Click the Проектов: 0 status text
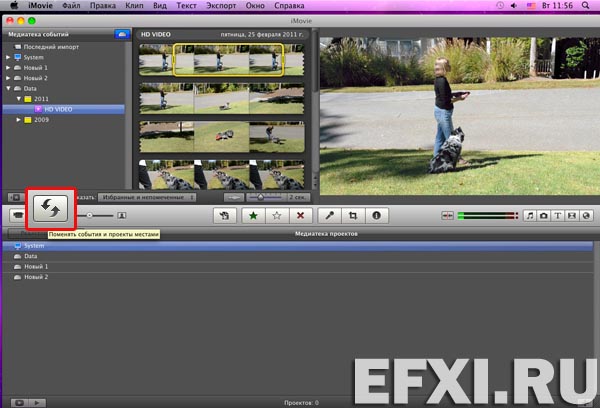The image size is (600, 408). [x=301, y=403]
